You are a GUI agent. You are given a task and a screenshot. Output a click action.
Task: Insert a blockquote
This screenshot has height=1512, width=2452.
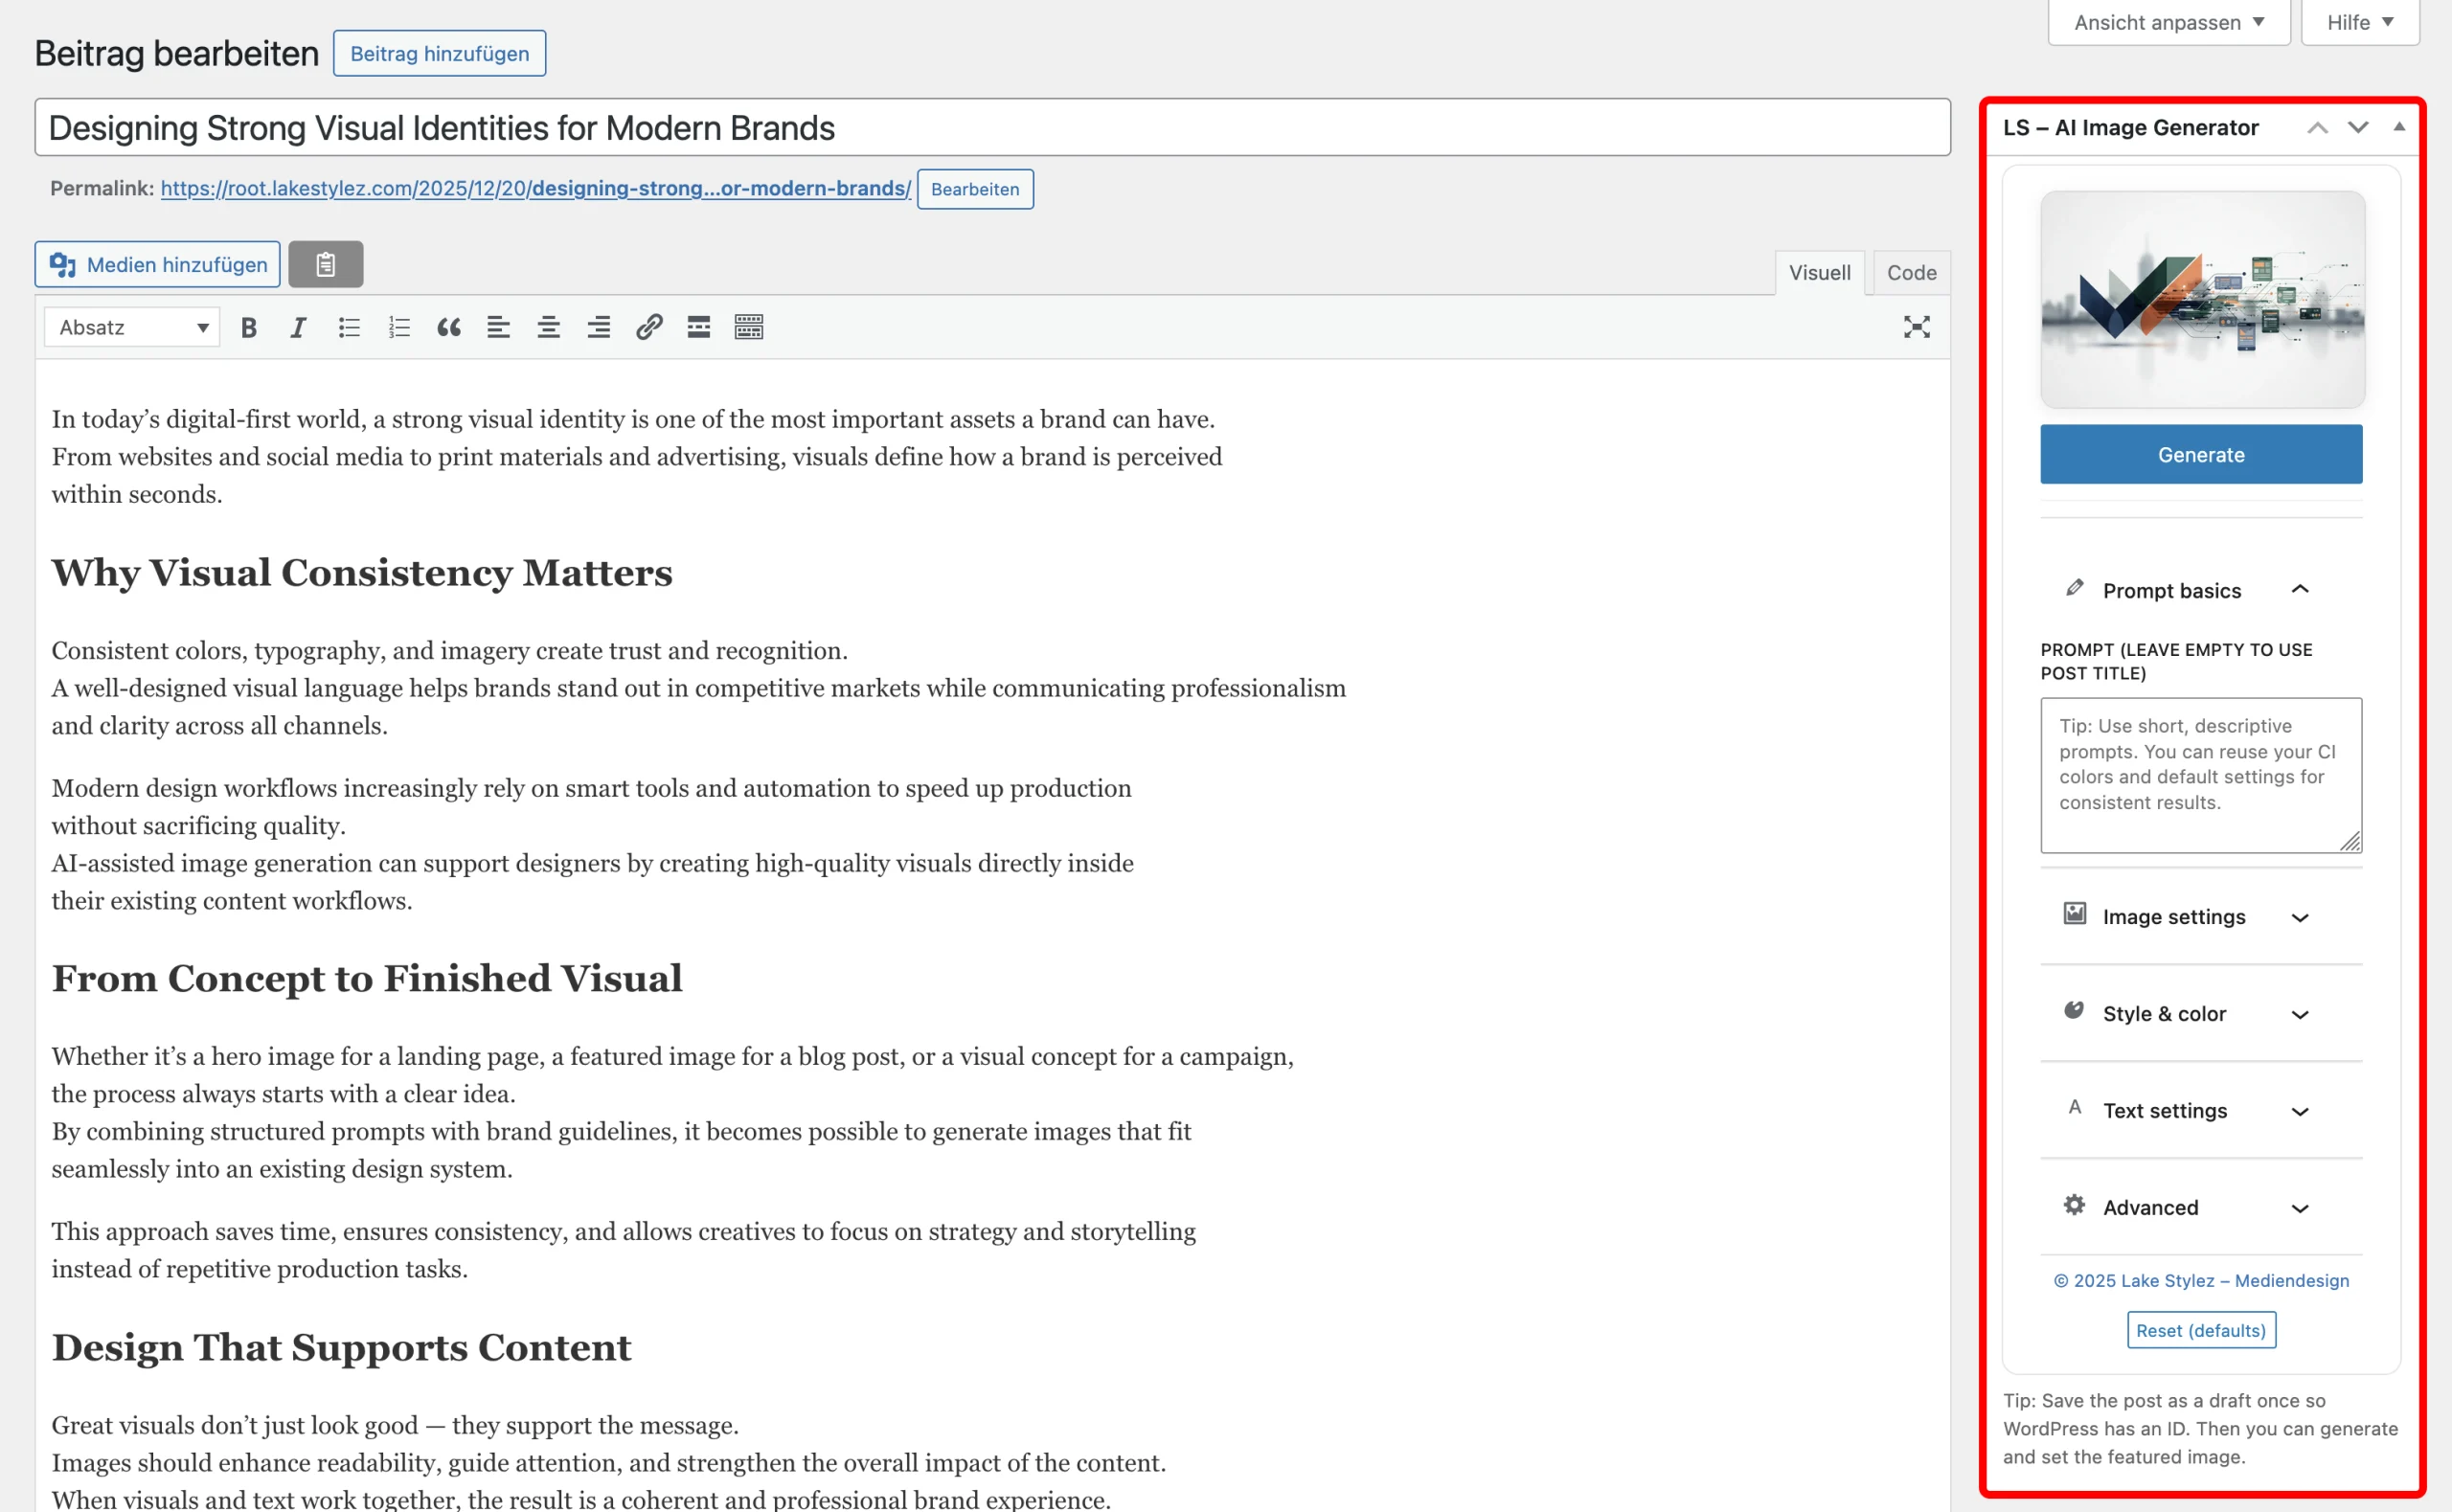pos(448,327)
